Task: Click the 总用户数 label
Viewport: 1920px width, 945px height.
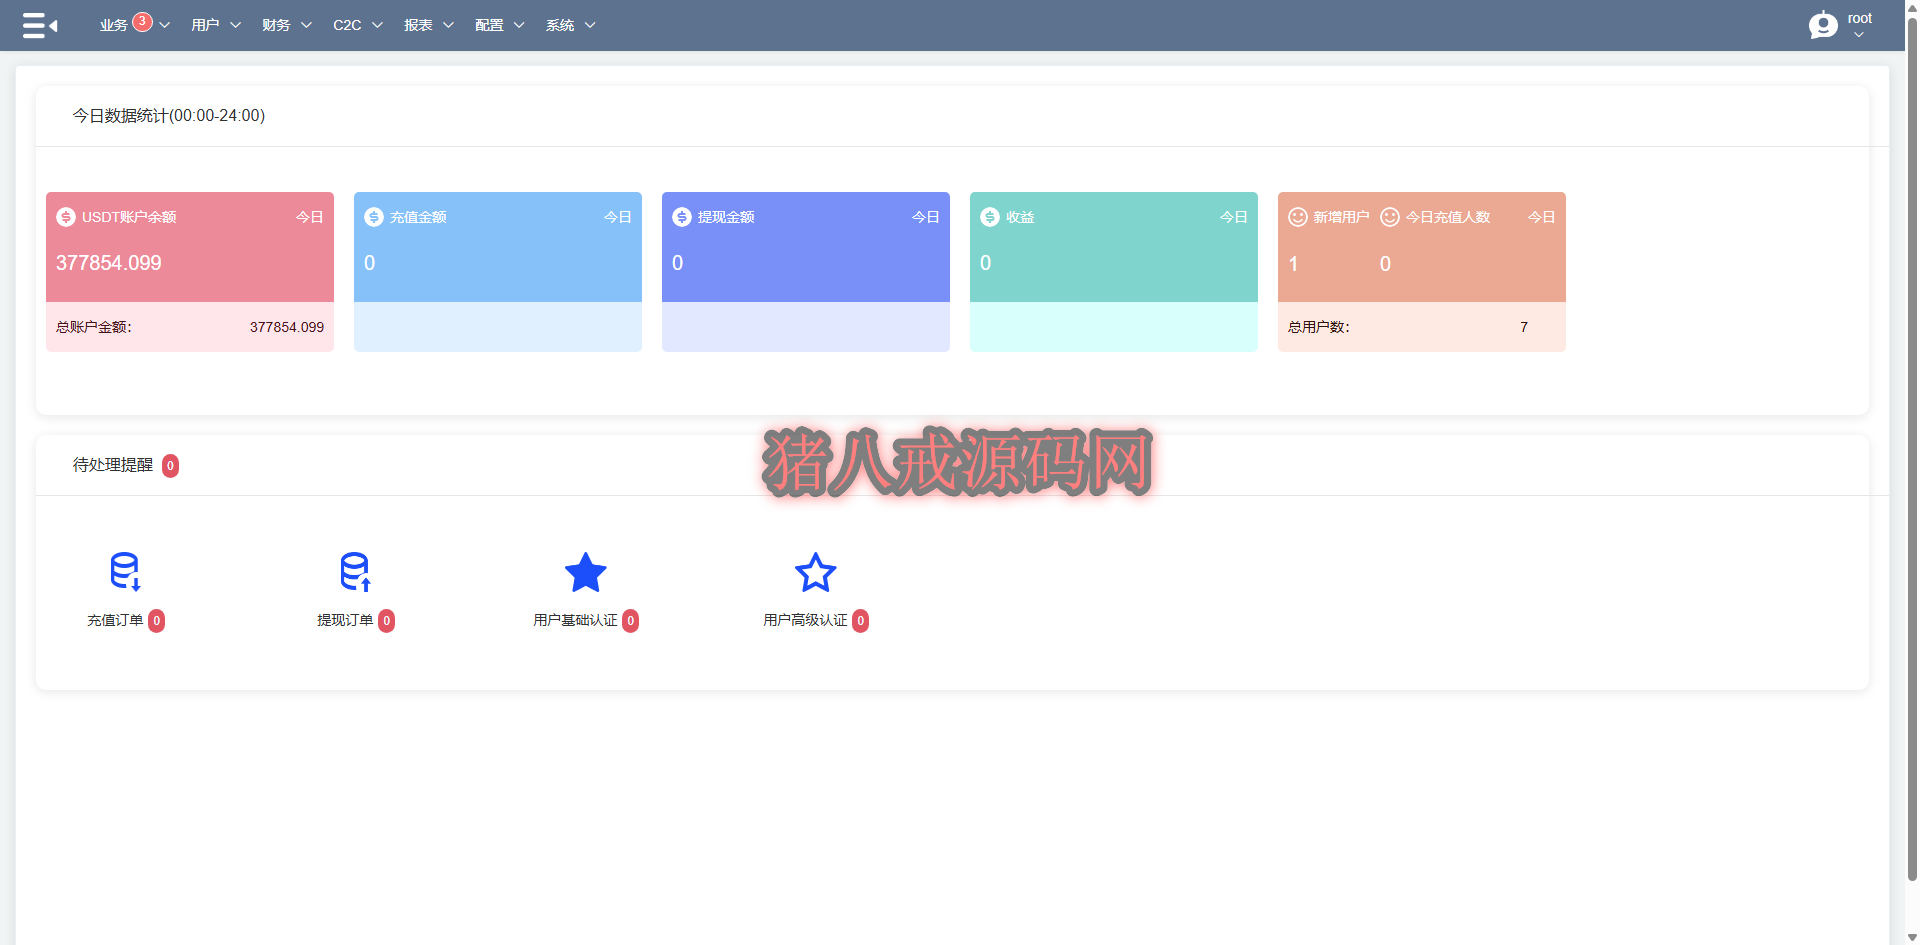Action: point(1319,327)
